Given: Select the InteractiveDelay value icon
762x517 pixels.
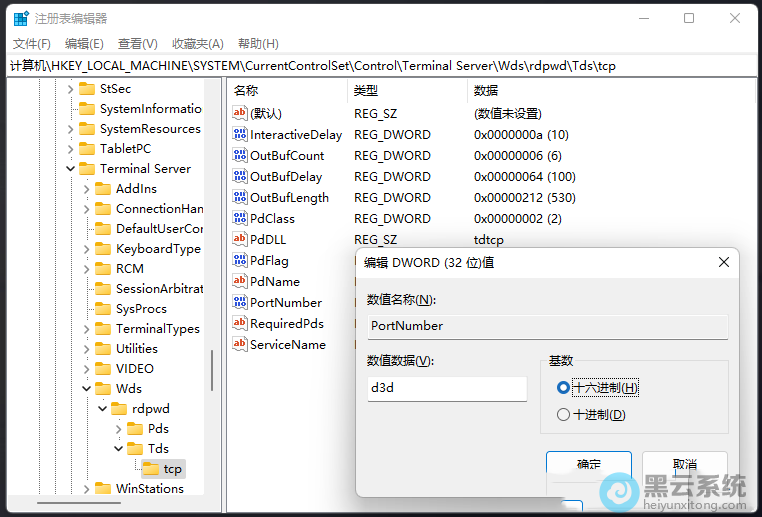Looking at the screenshot, I should pyautogui.click(x=240, y=134).
